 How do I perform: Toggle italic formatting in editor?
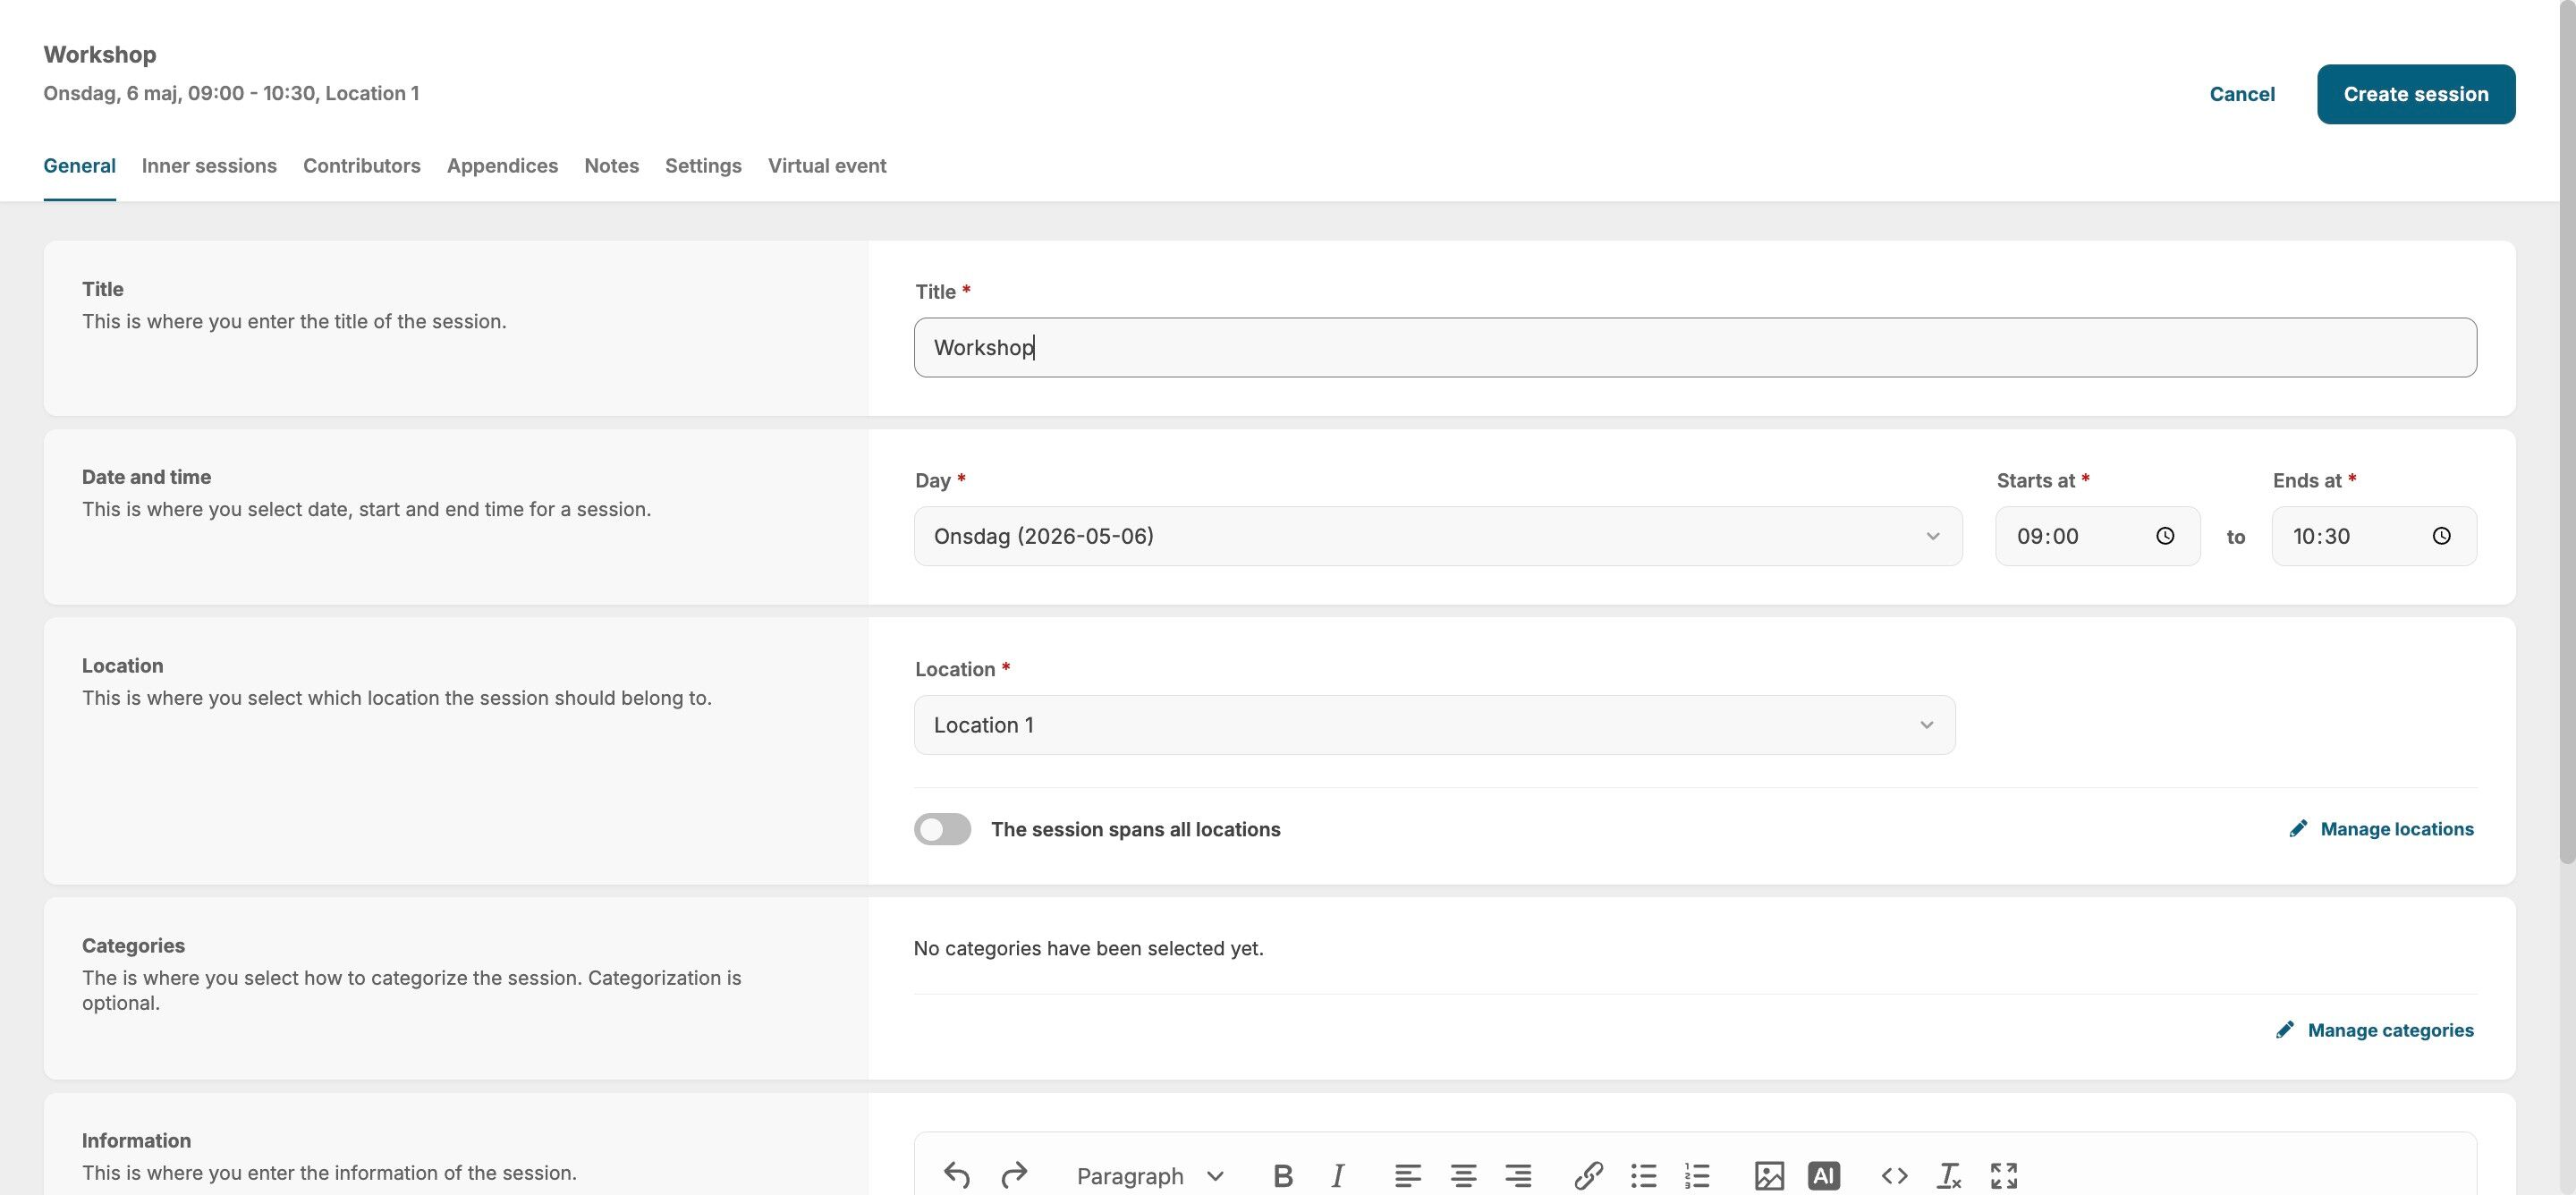coord(1337,1176)
